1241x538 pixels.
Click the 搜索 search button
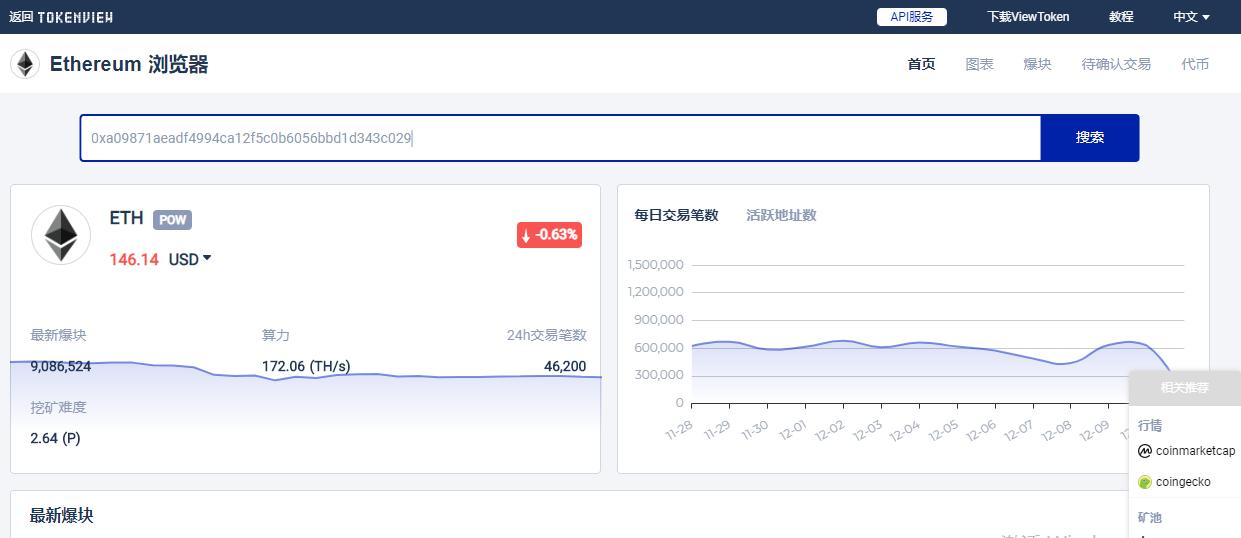(x=1090, y=138)
